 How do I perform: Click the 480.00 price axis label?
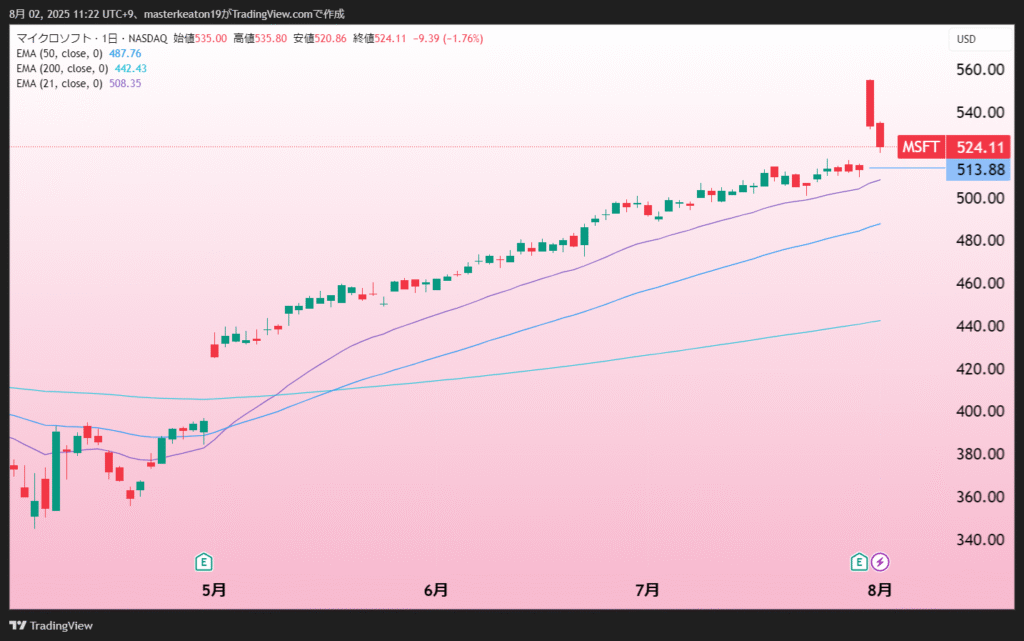[980, 240]
